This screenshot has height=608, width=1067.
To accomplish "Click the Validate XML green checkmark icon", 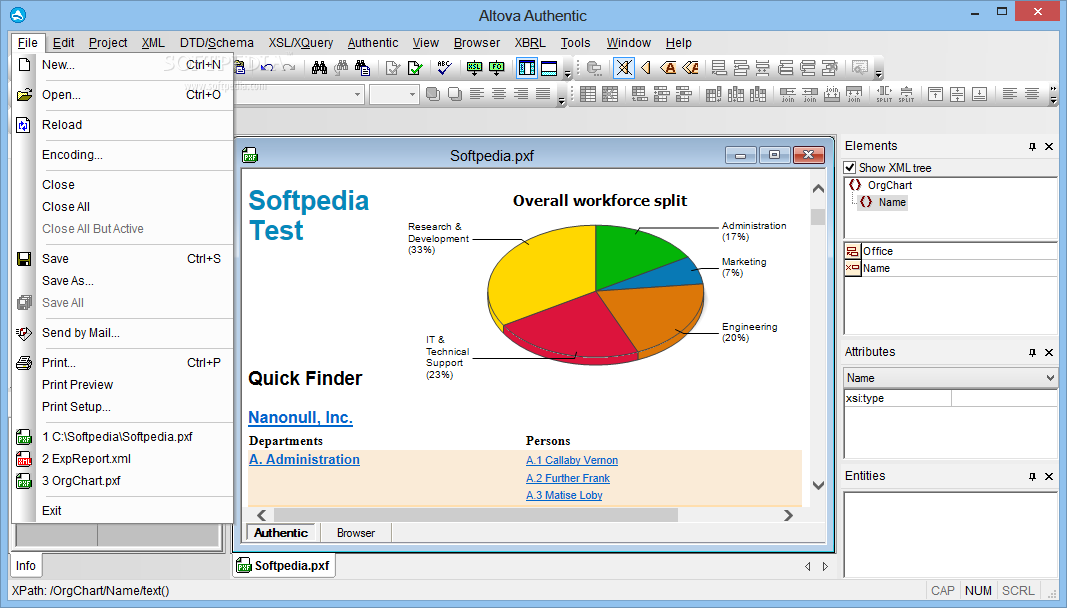I will [x=415, y=67].
